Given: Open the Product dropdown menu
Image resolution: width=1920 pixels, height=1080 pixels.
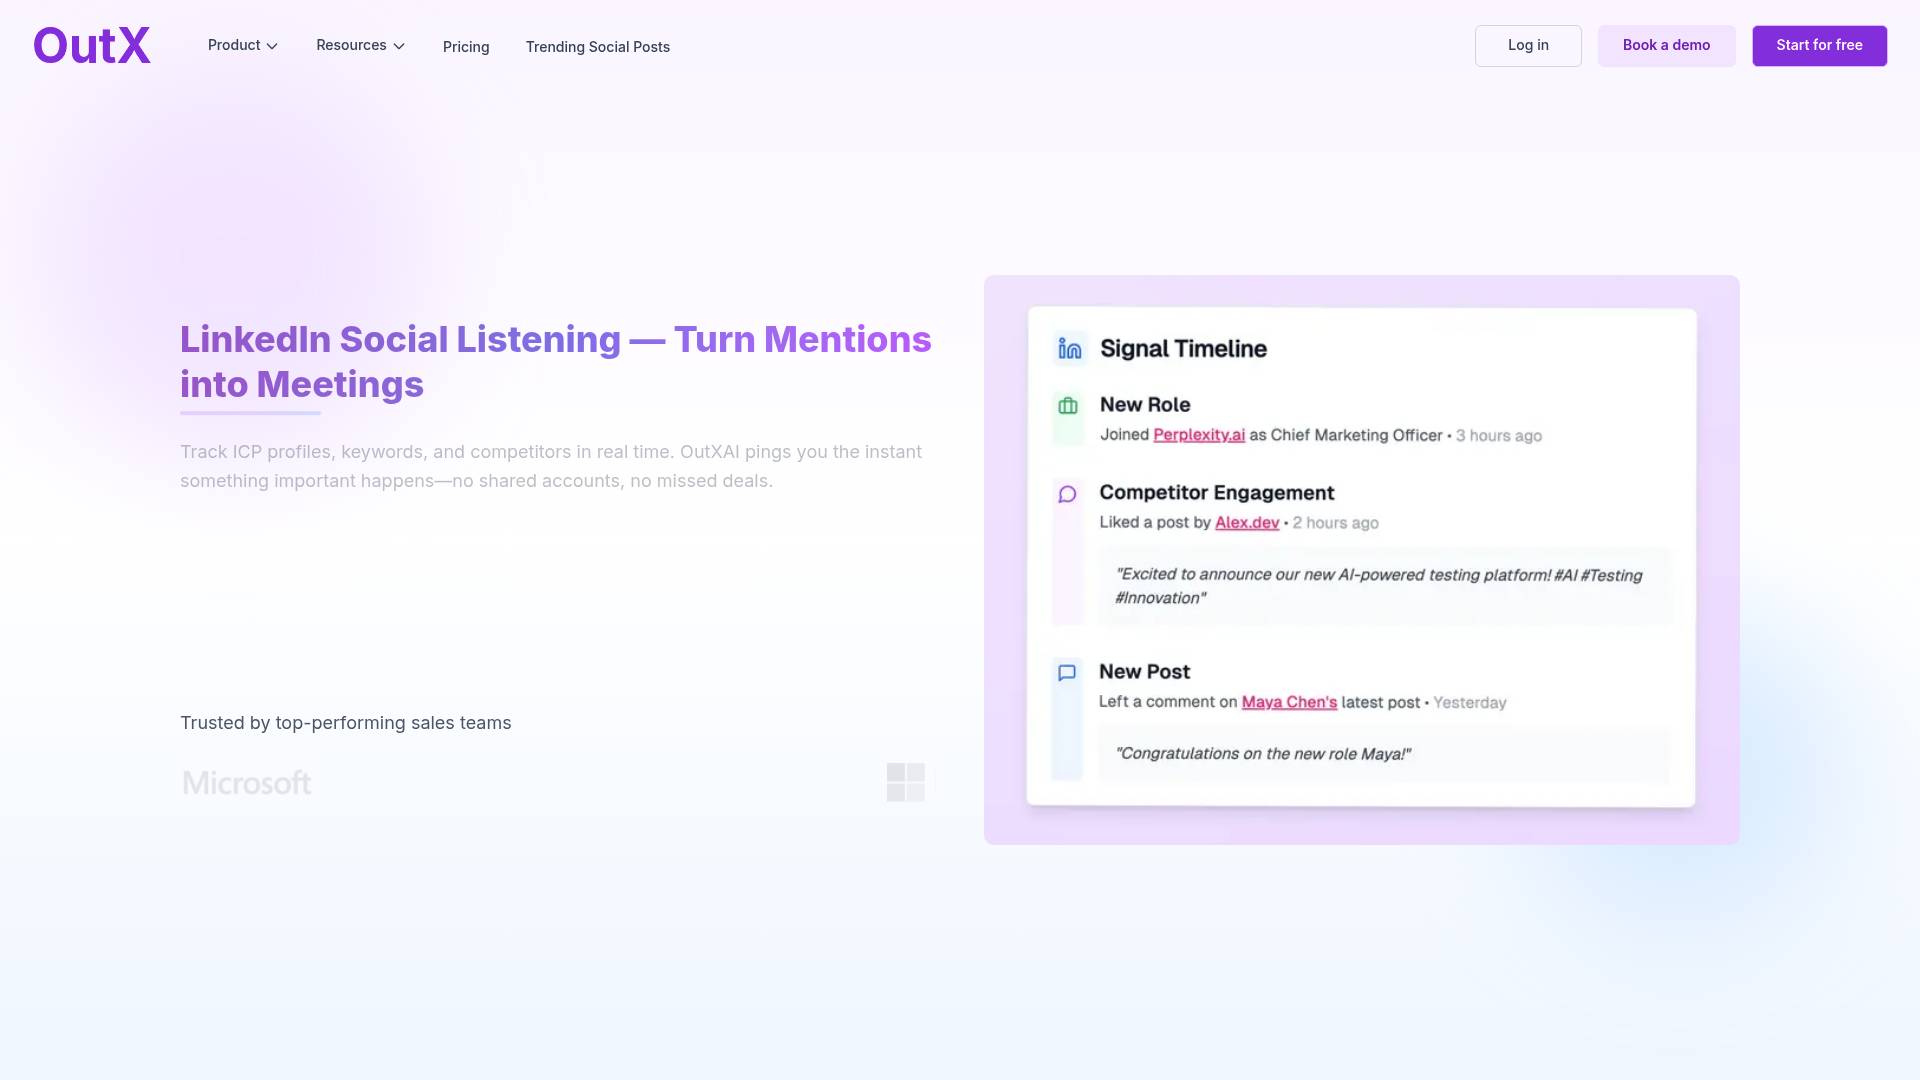Looking at the screenshot, I should 243,46.
